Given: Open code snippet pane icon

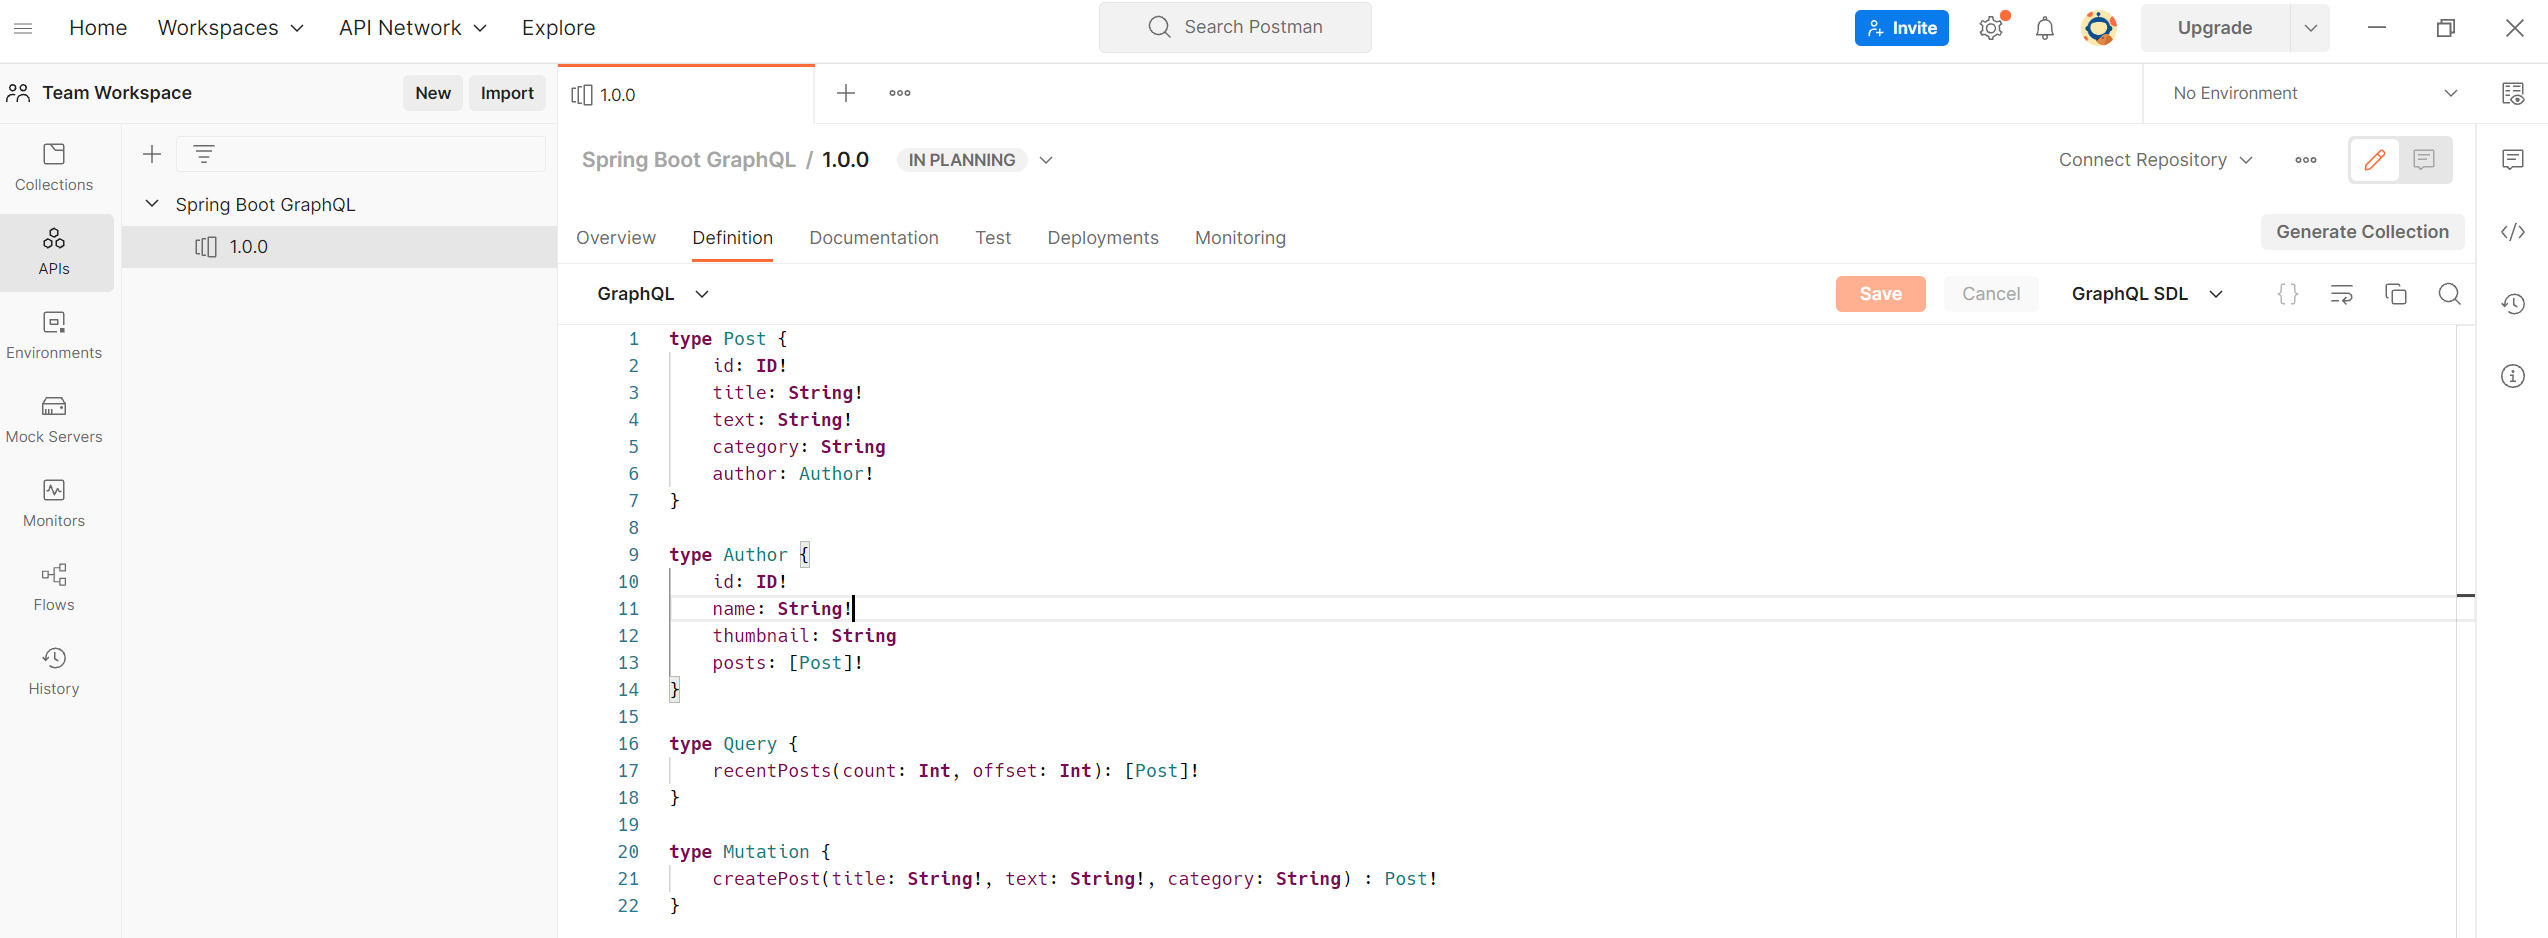Looking at the screenshot, I should point(2513,232).
